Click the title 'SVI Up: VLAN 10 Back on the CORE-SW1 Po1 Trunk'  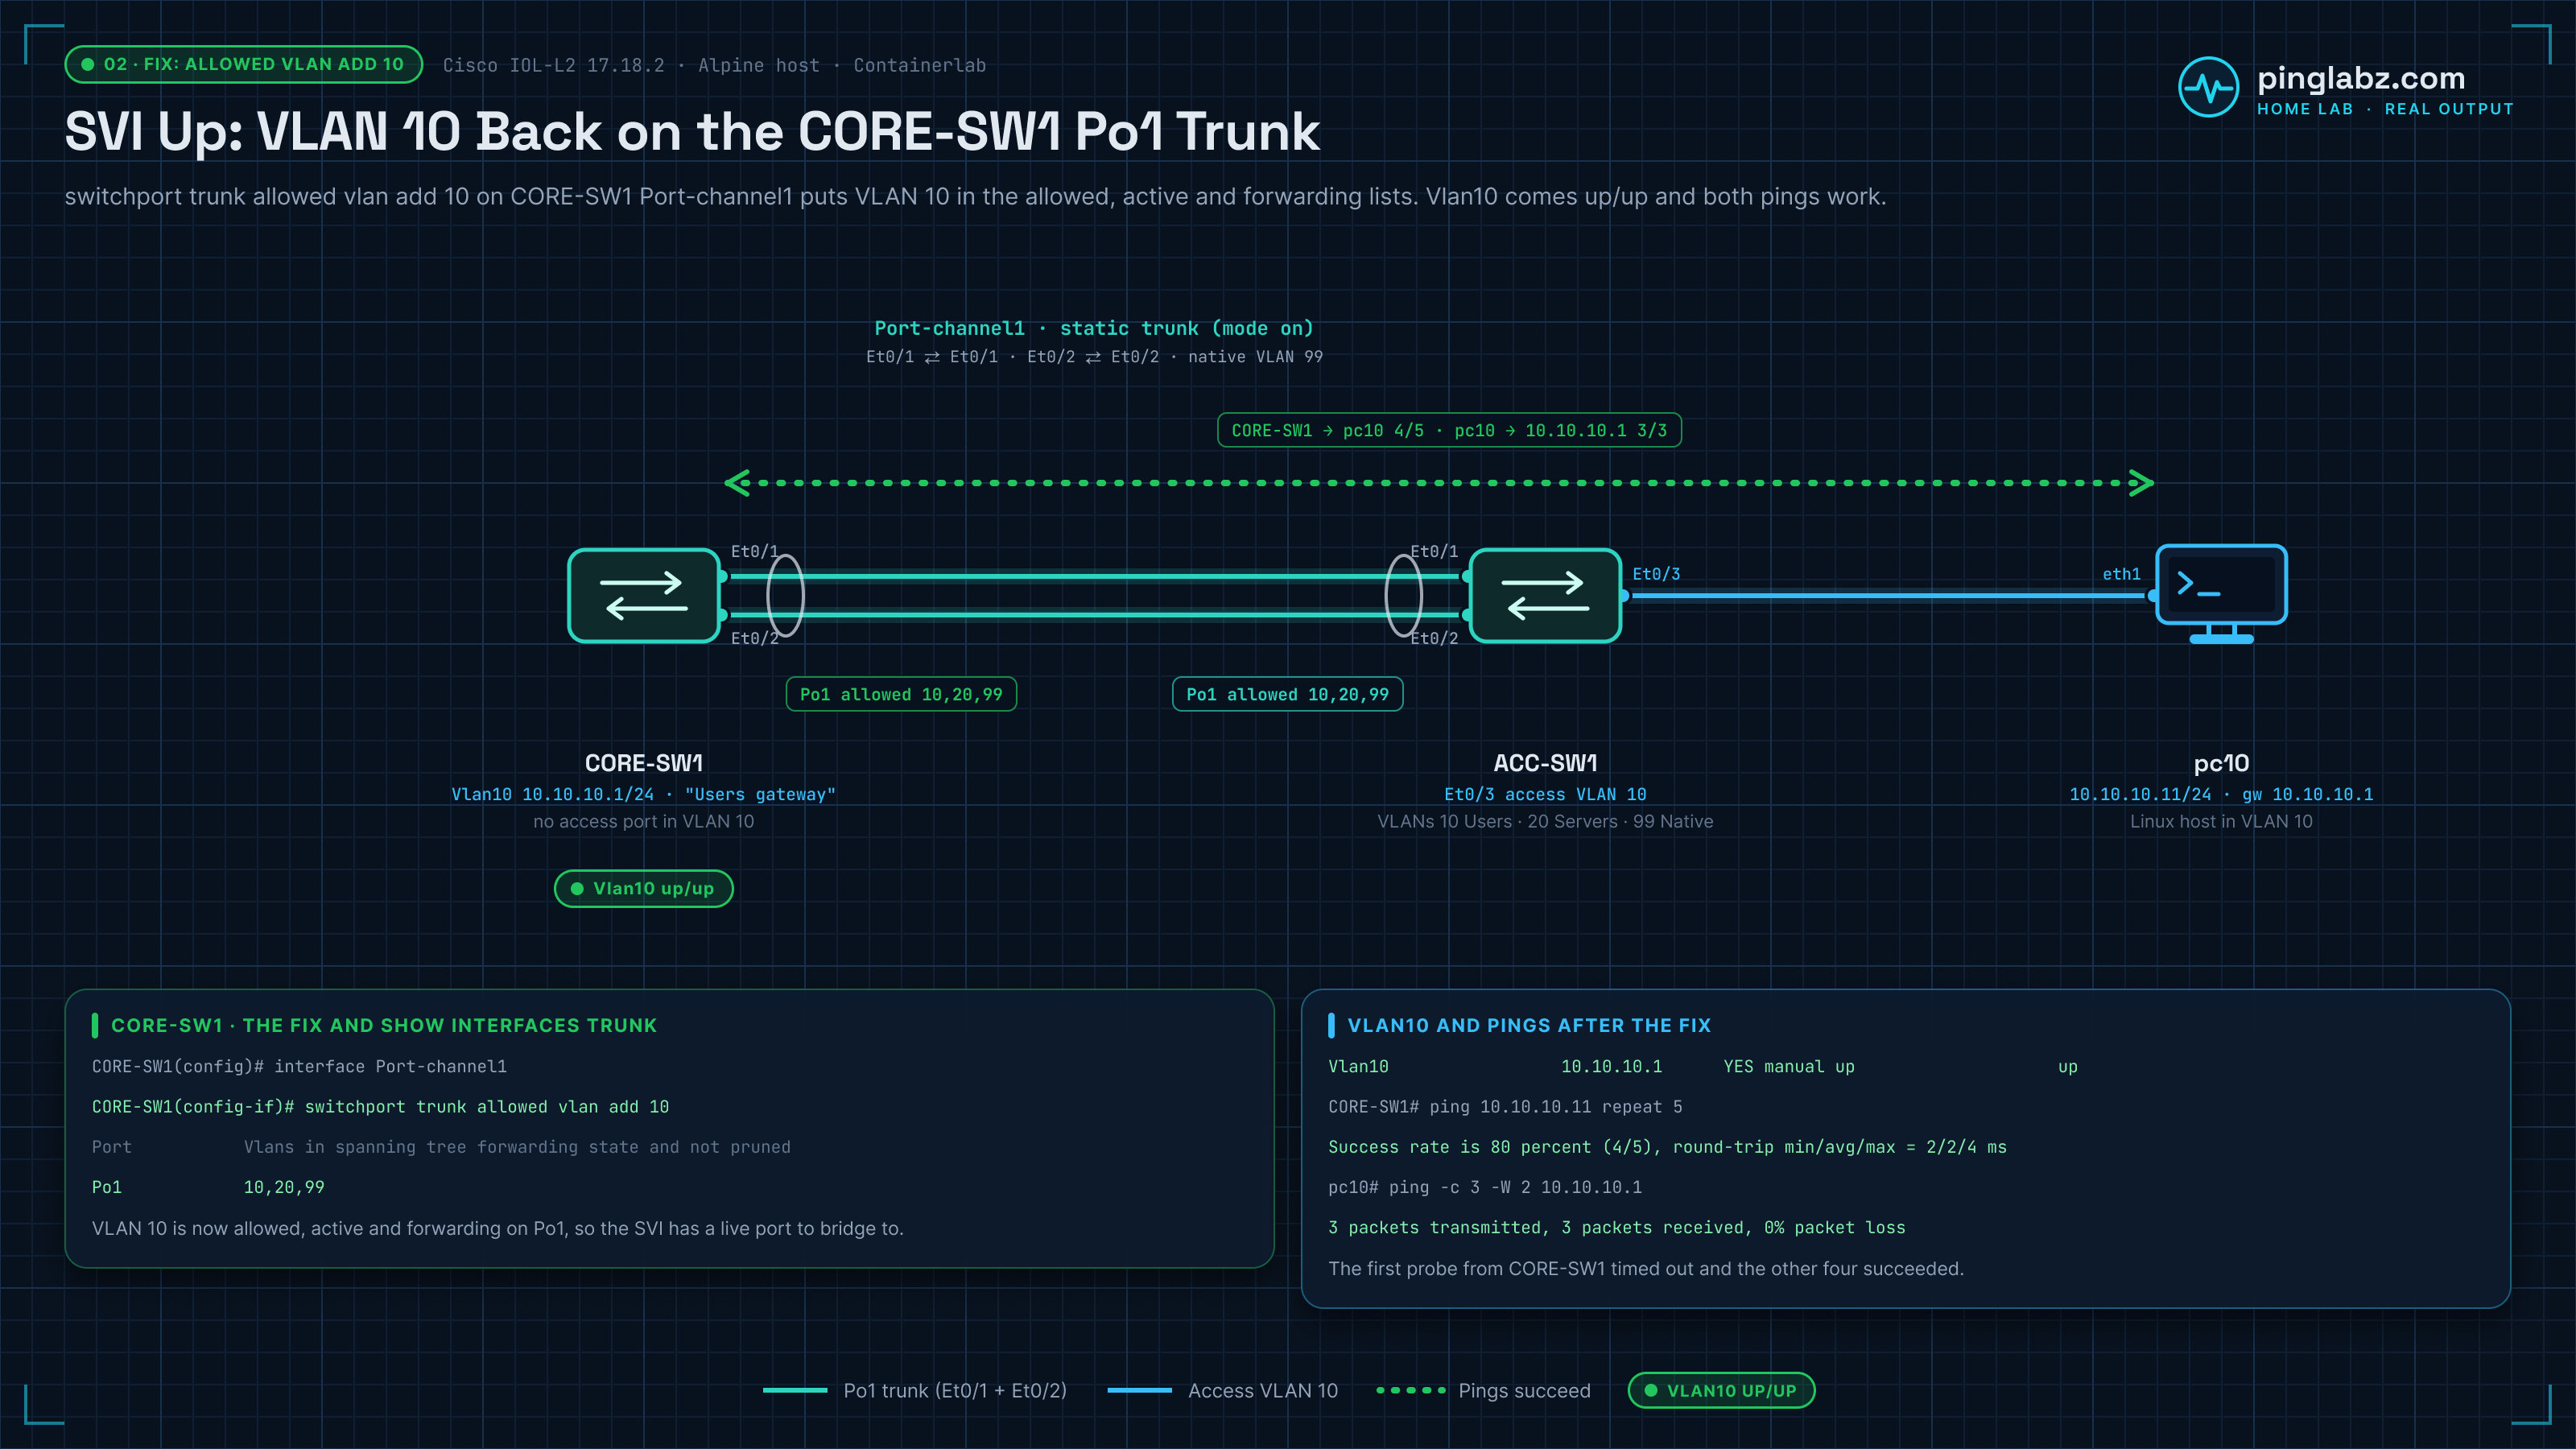692,131
